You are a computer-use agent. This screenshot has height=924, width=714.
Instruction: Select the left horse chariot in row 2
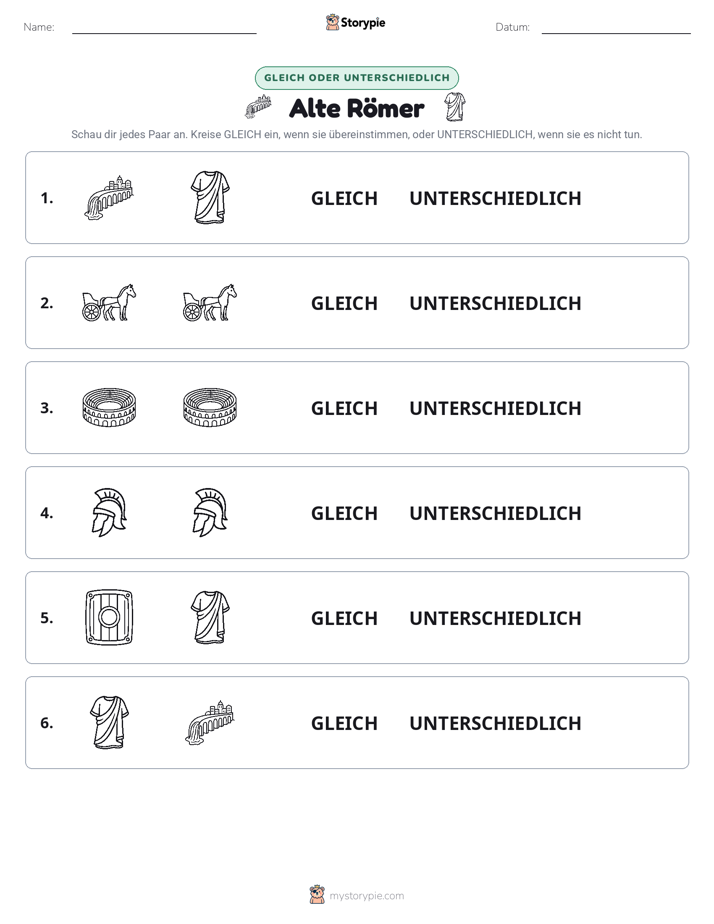[x=109, y=302]
